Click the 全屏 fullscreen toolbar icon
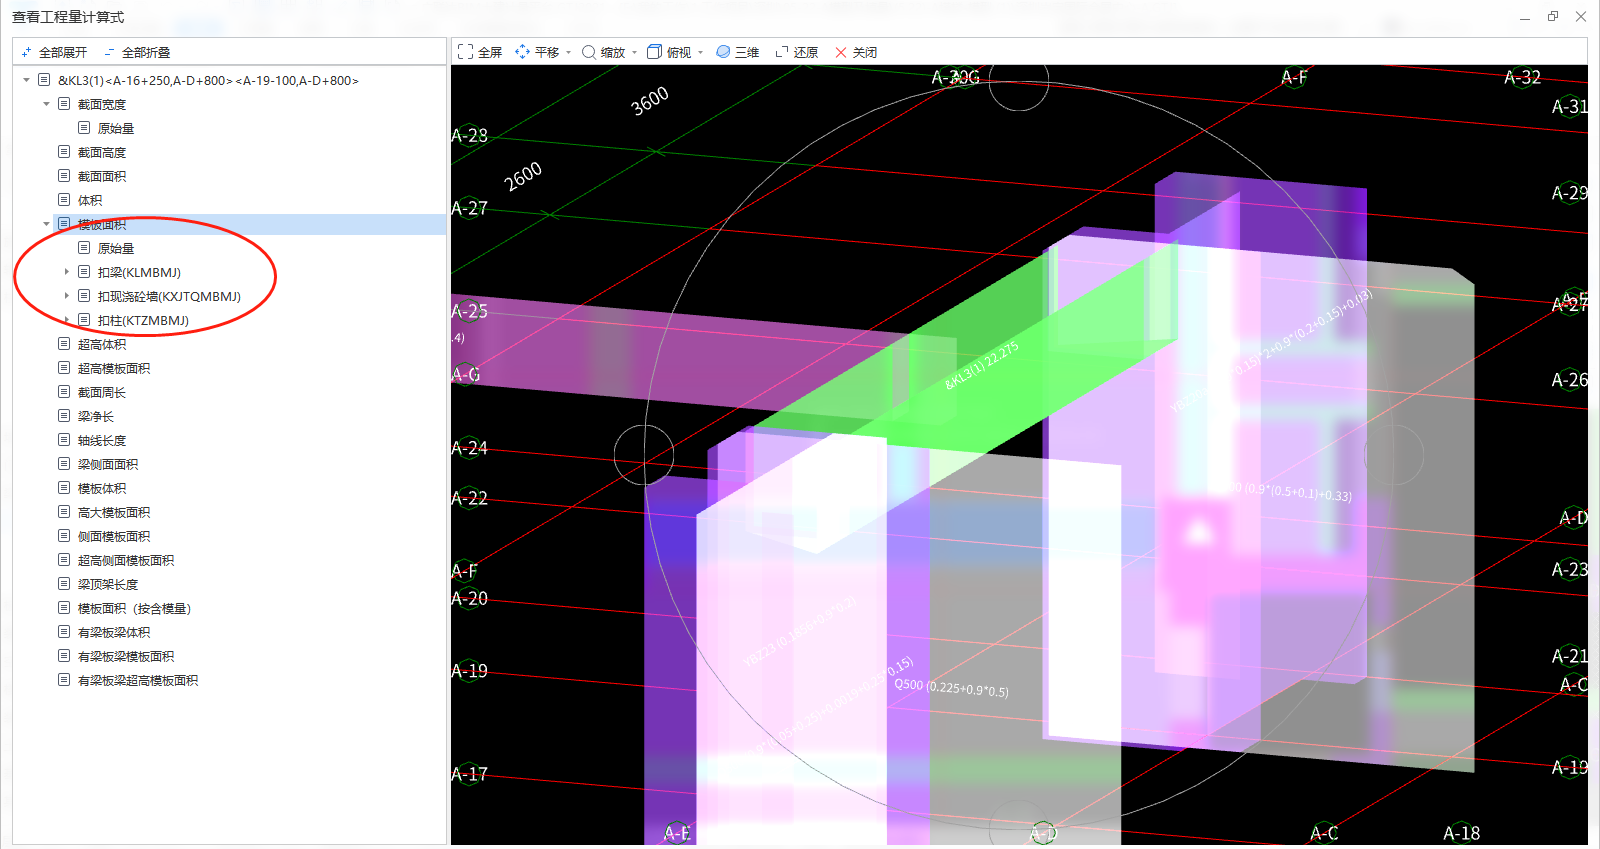1600x849 pixels. [x=465, y=52]
